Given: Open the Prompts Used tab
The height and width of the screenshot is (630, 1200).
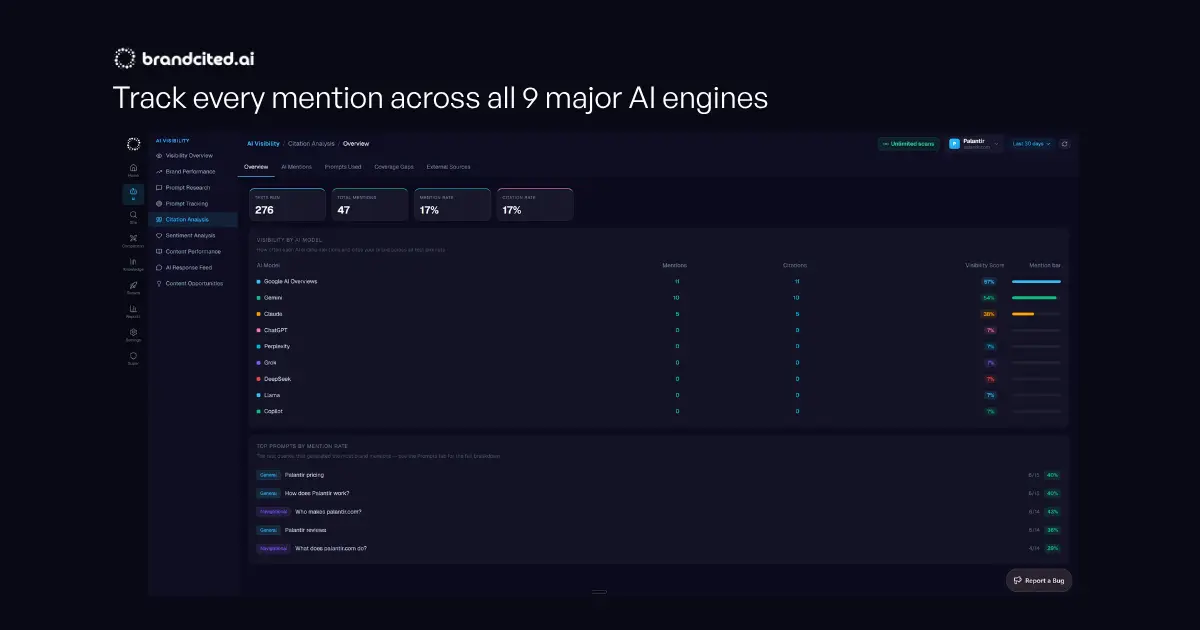Looking at the screenshot, I should pyautogui.click(x=343, y=167).
